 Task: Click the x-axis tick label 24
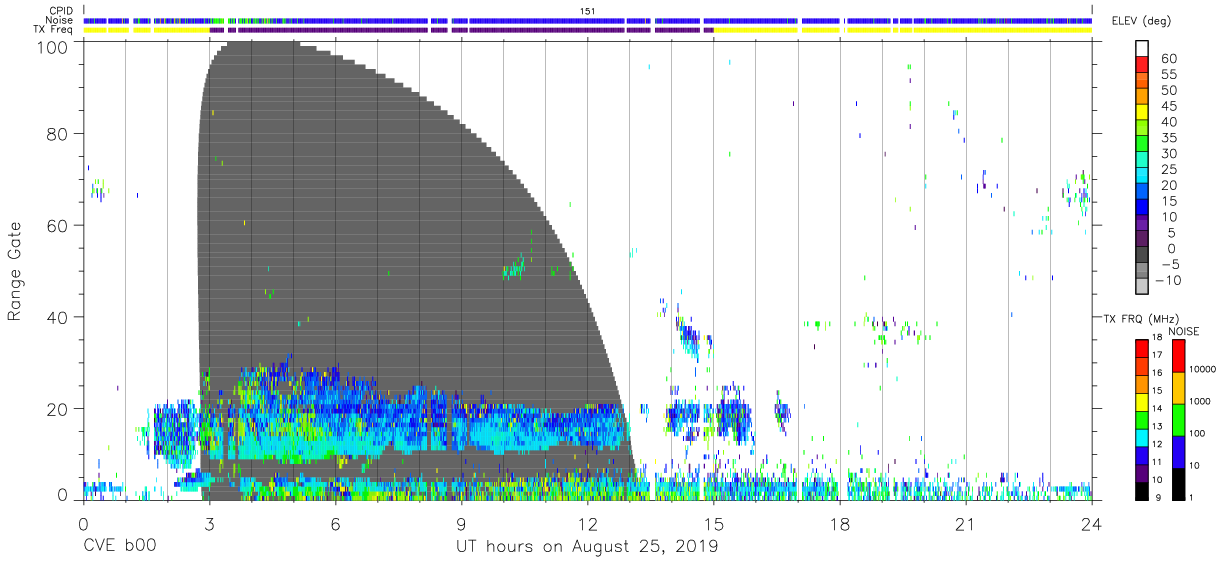1091,524
